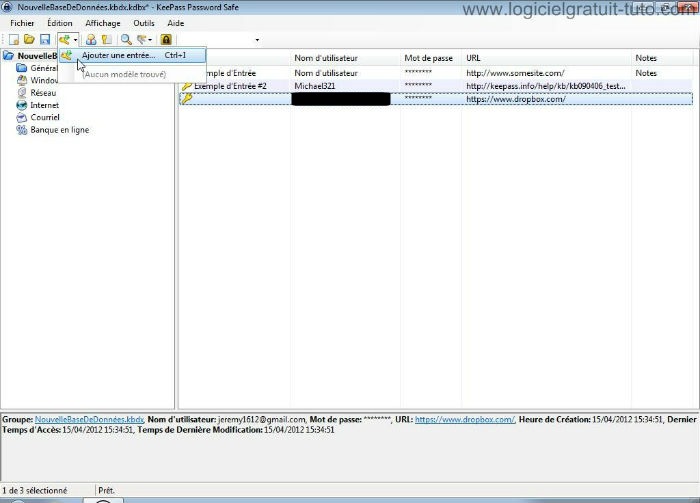Click the jeremy1612@gmail.com text in the details pane
Screen dimensions: 700x503
(262, 420)
